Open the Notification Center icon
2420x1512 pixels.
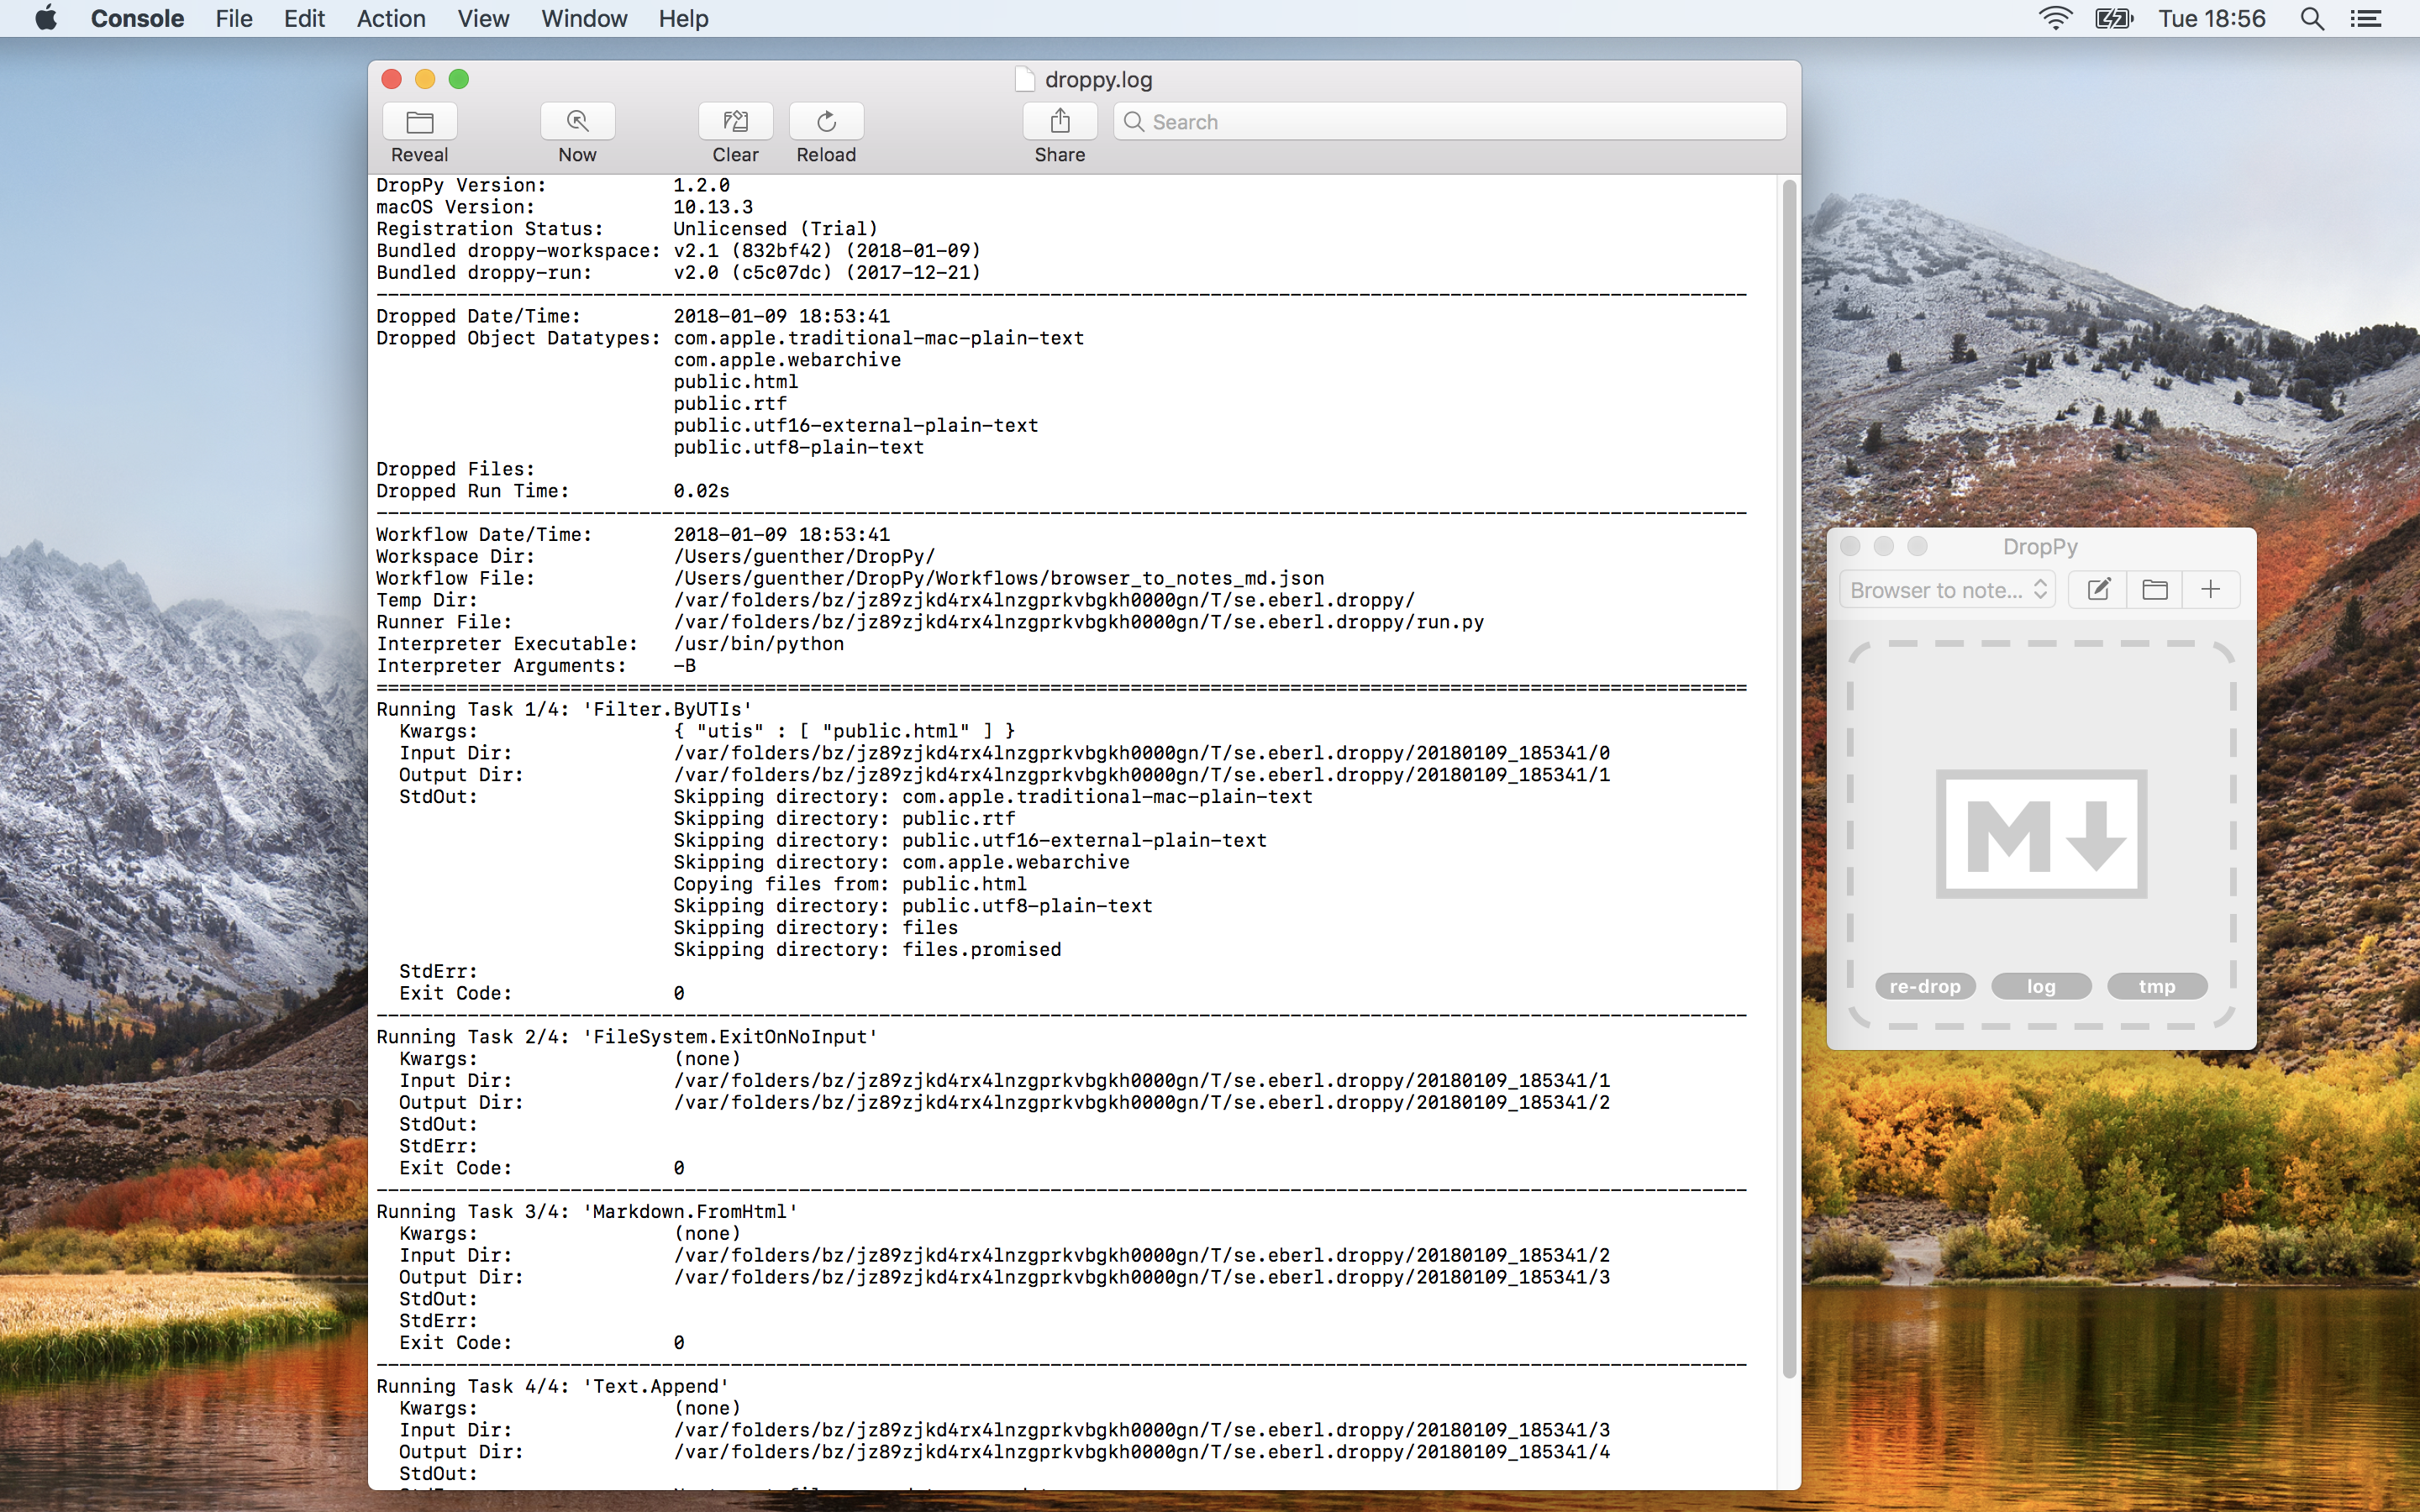tap(2366, 19)
